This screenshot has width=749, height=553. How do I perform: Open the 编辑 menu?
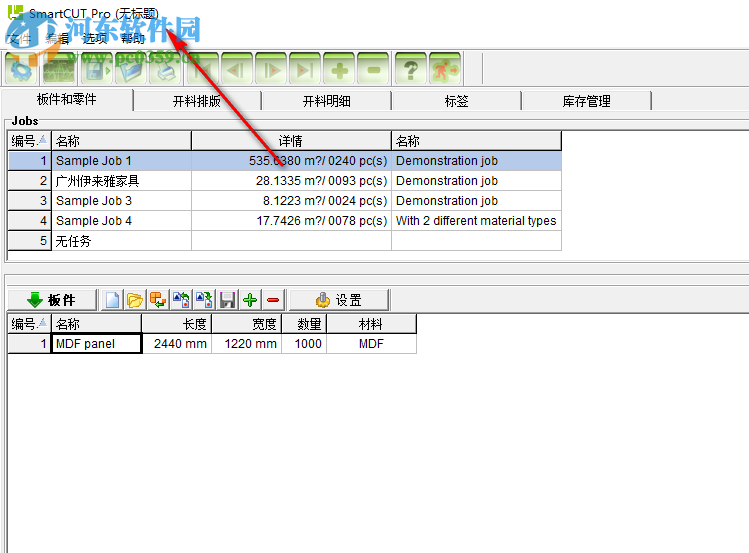57,39
